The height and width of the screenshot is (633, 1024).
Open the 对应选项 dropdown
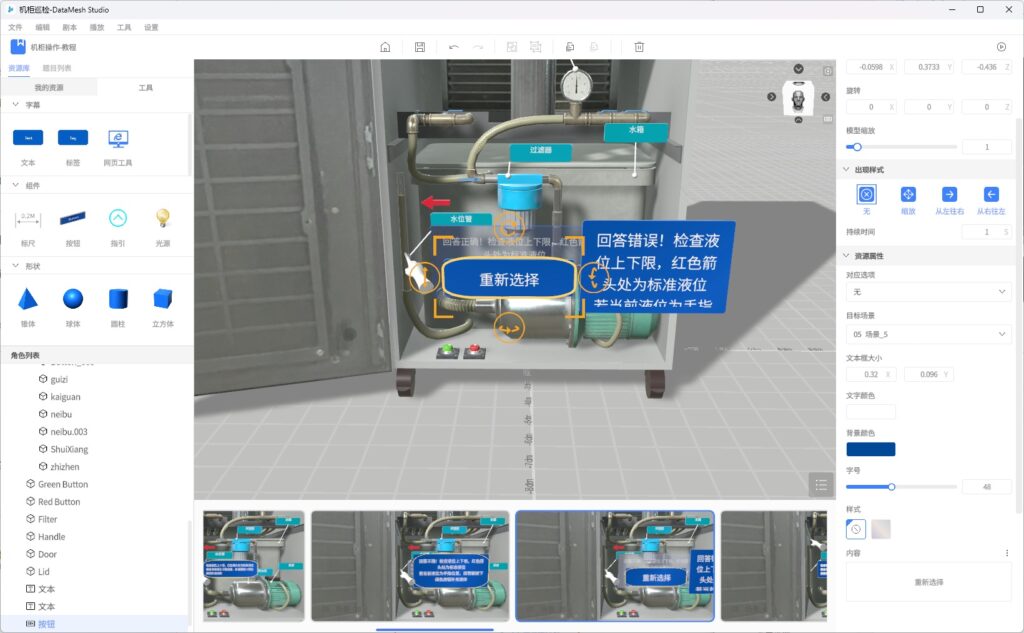click(x=928, y=292)
